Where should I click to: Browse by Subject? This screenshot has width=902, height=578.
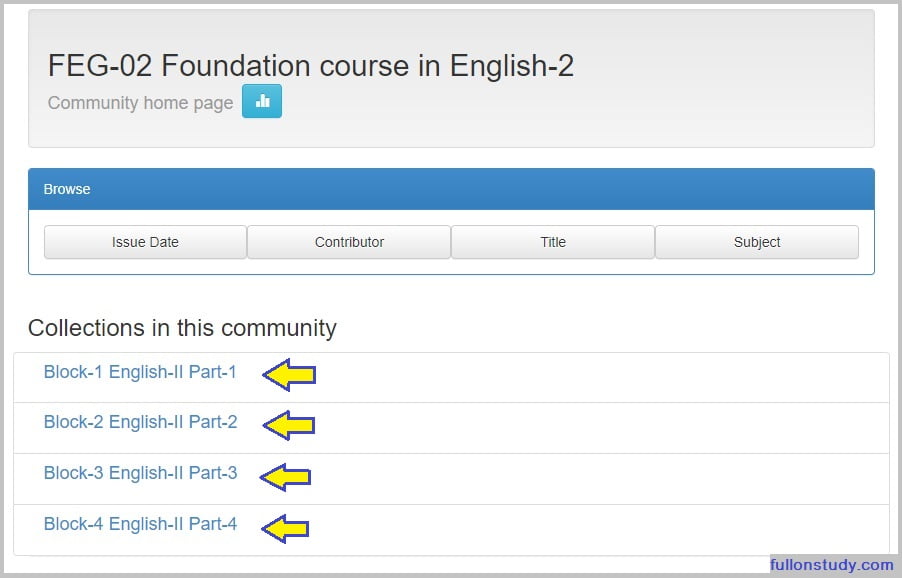(757, 242)
